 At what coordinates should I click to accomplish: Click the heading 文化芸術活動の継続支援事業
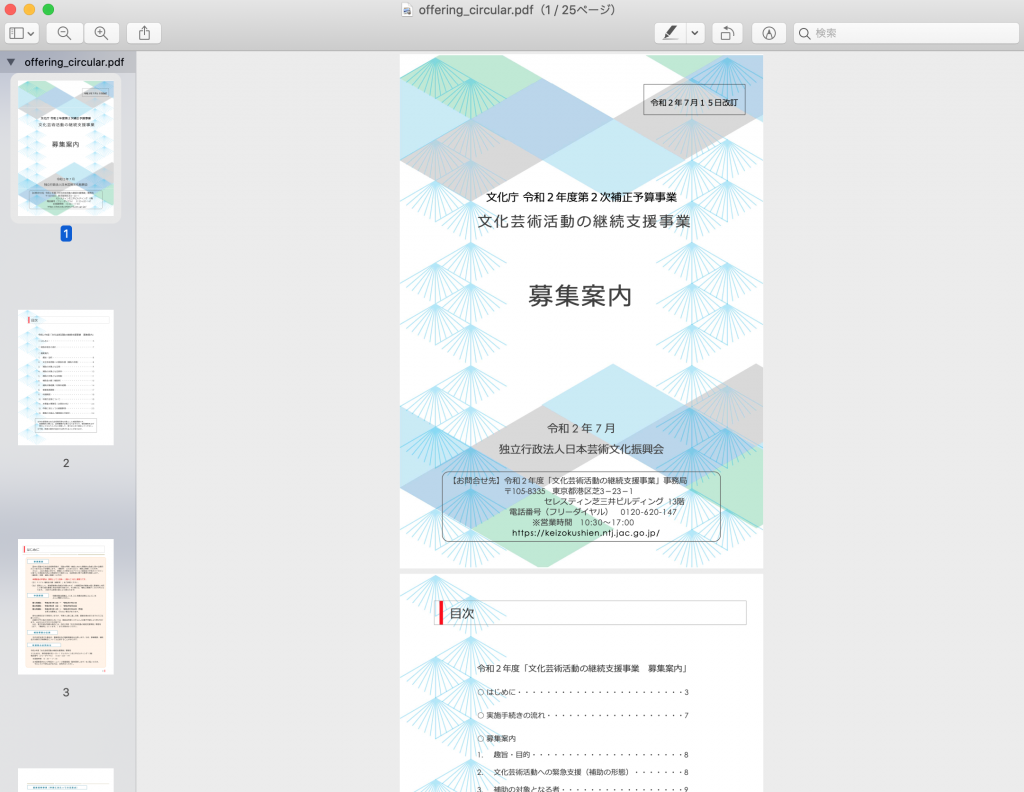[x=583, y=221]
